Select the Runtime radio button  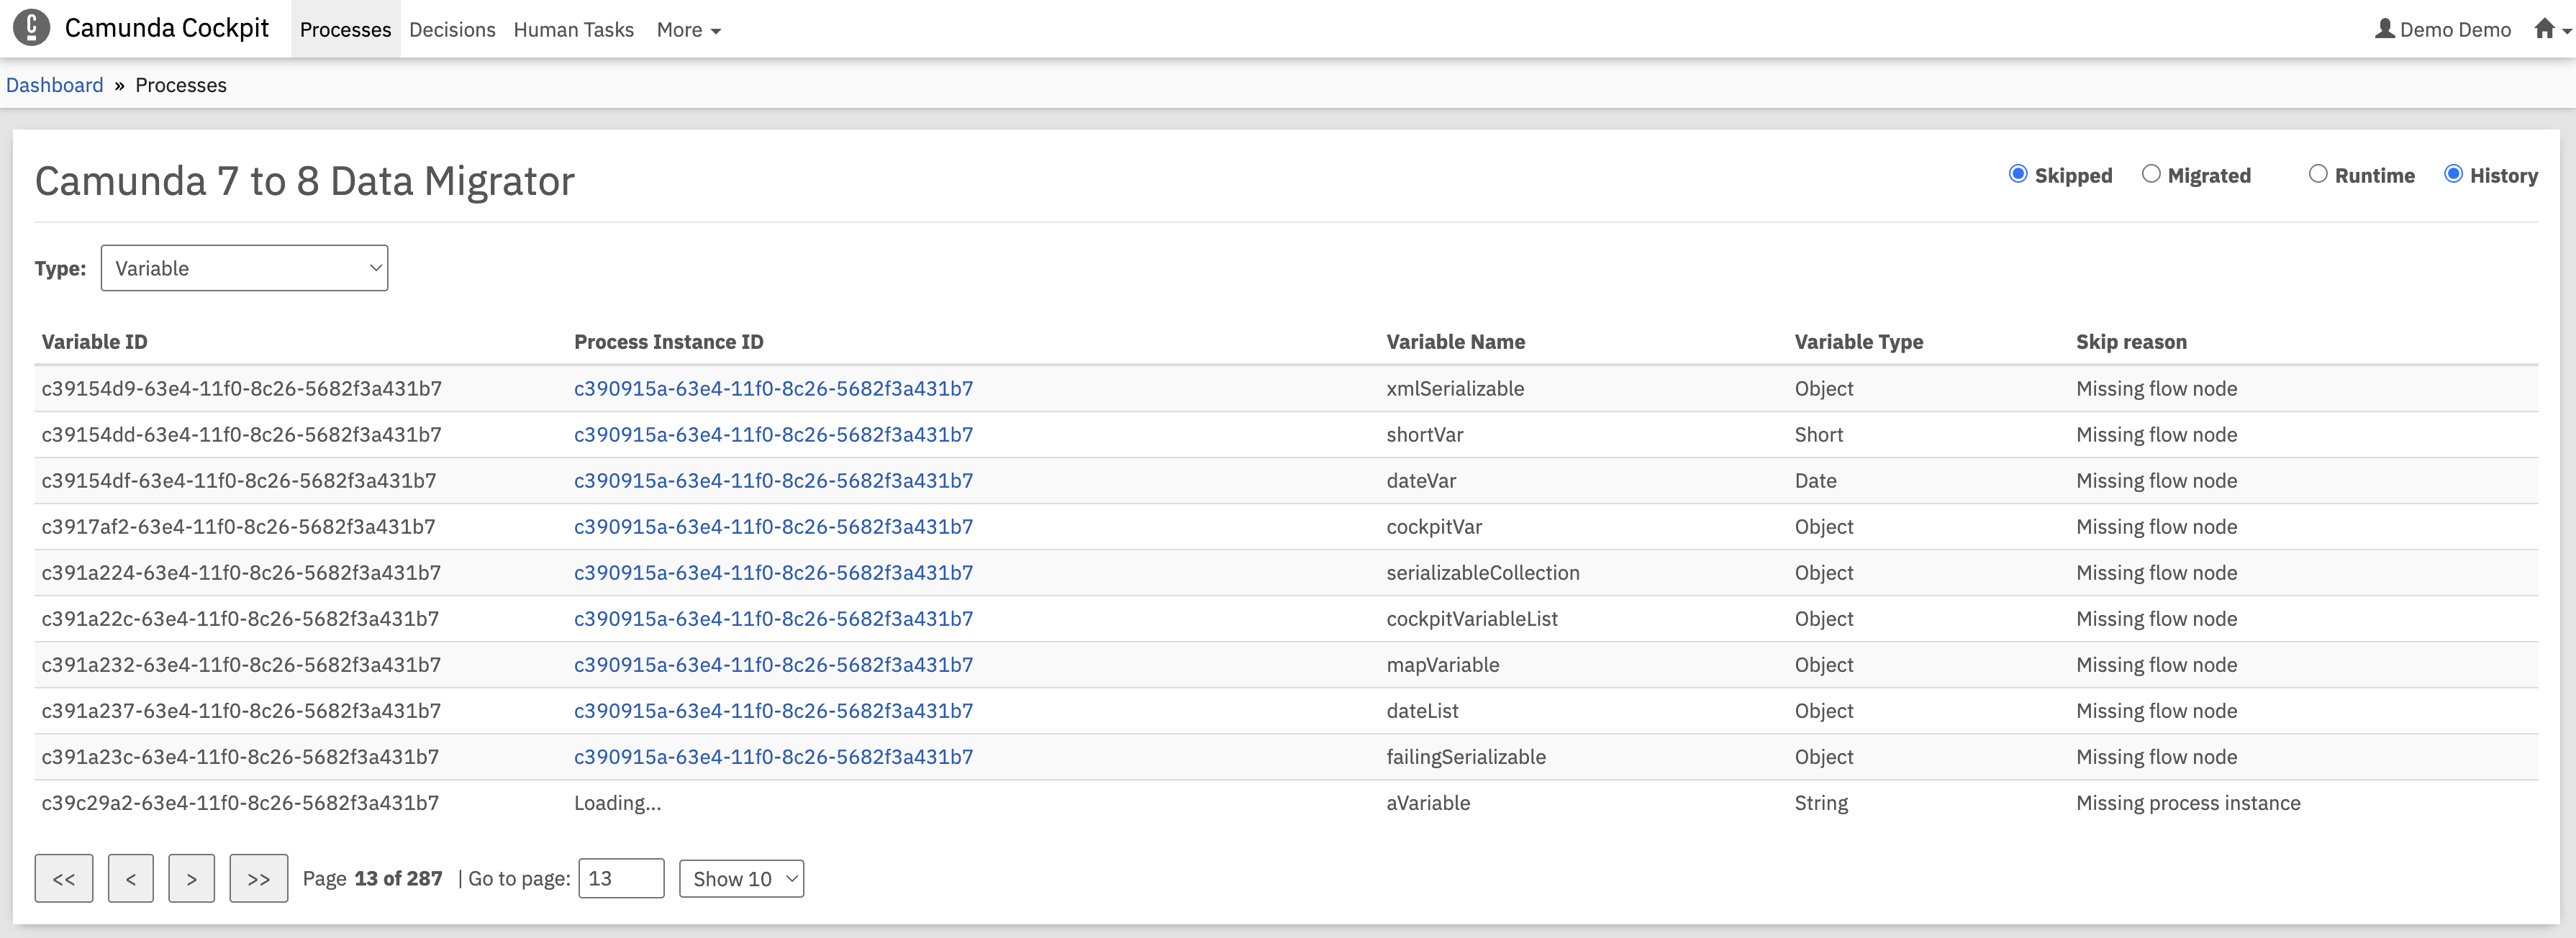tap(2318, 174)
